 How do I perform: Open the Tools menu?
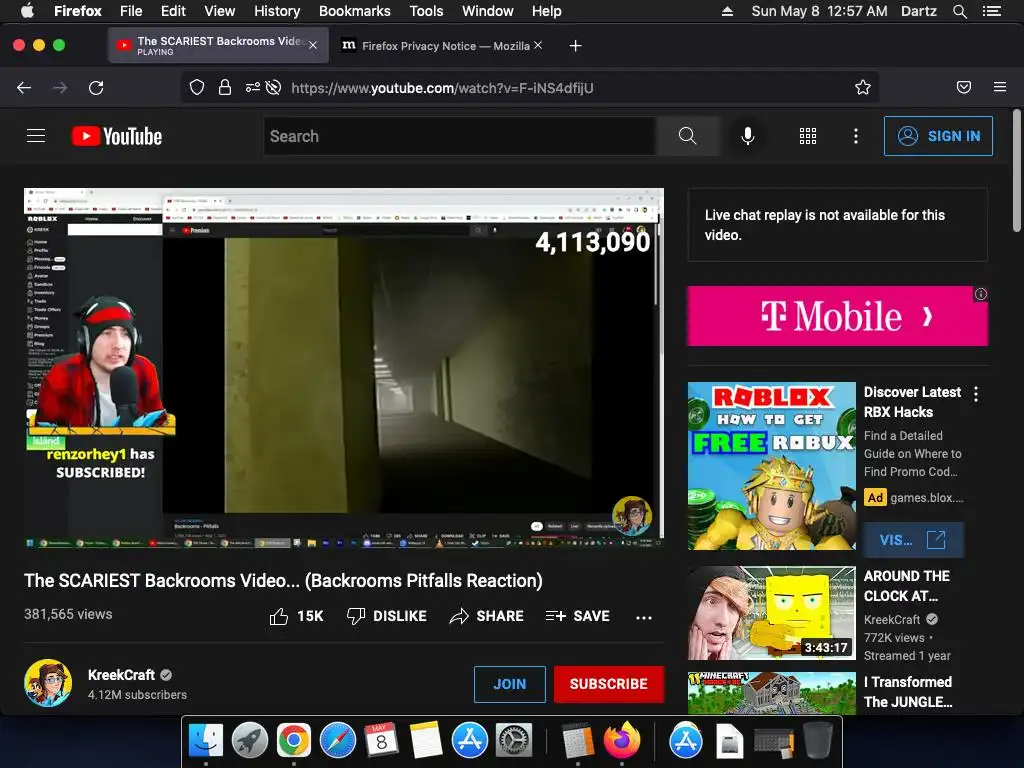(x=426, y=11)
